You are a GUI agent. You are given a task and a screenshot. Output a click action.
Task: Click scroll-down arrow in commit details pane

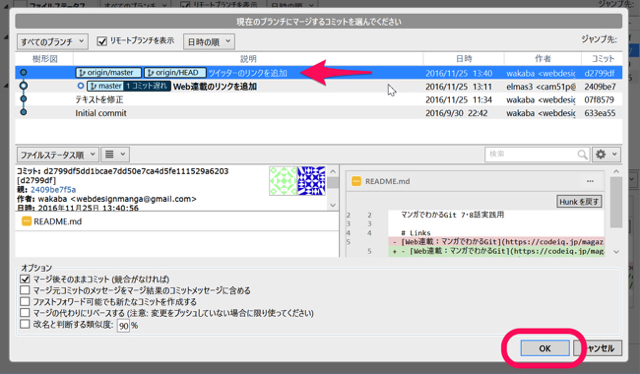333,205
